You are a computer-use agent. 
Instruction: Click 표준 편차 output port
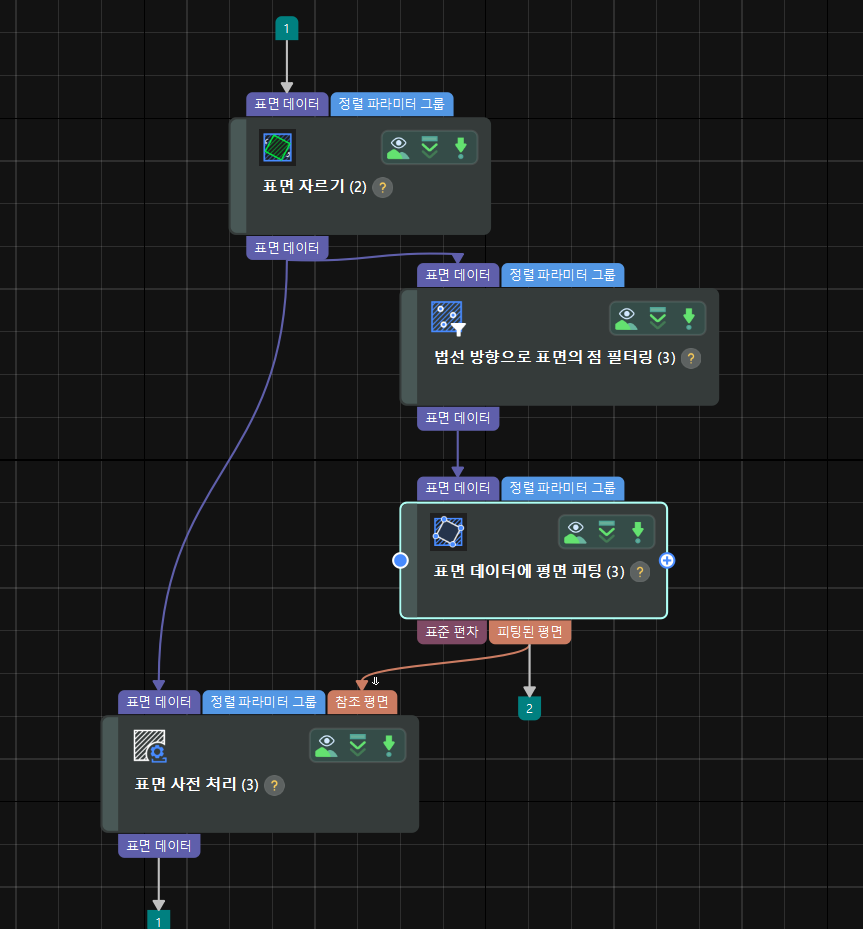pos(452,632)
